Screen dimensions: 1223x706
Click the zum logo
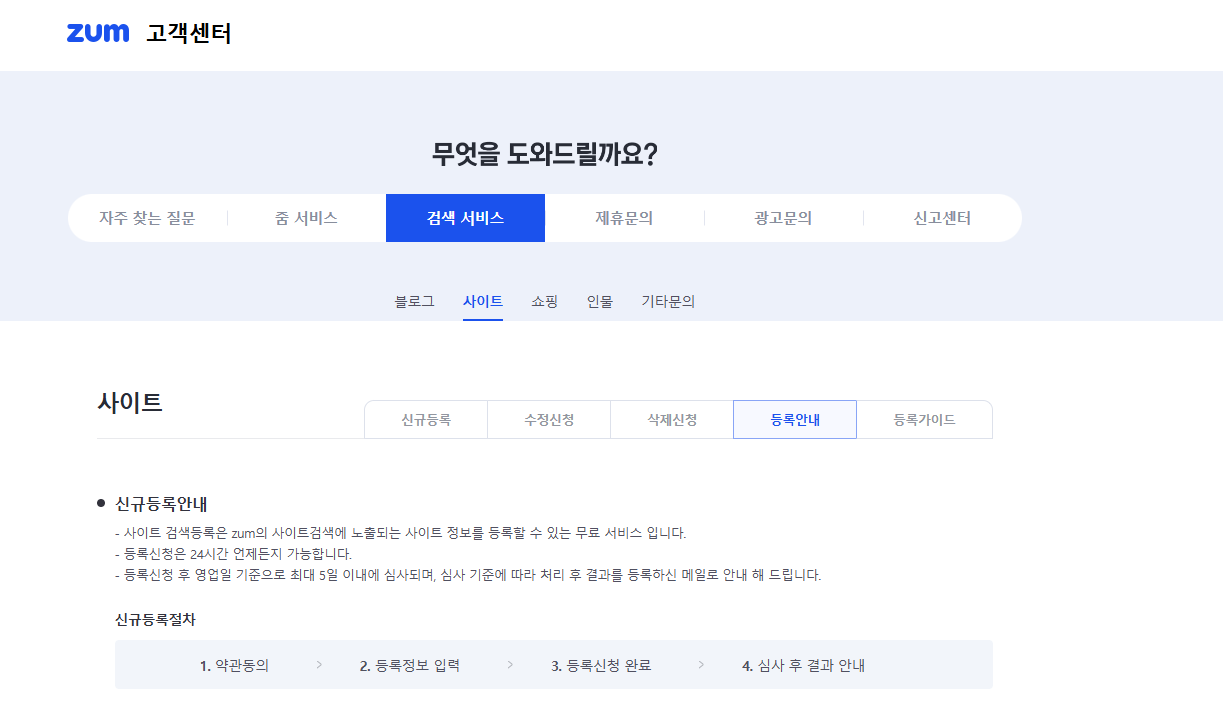pyautogui.click(x=98, y=33)
